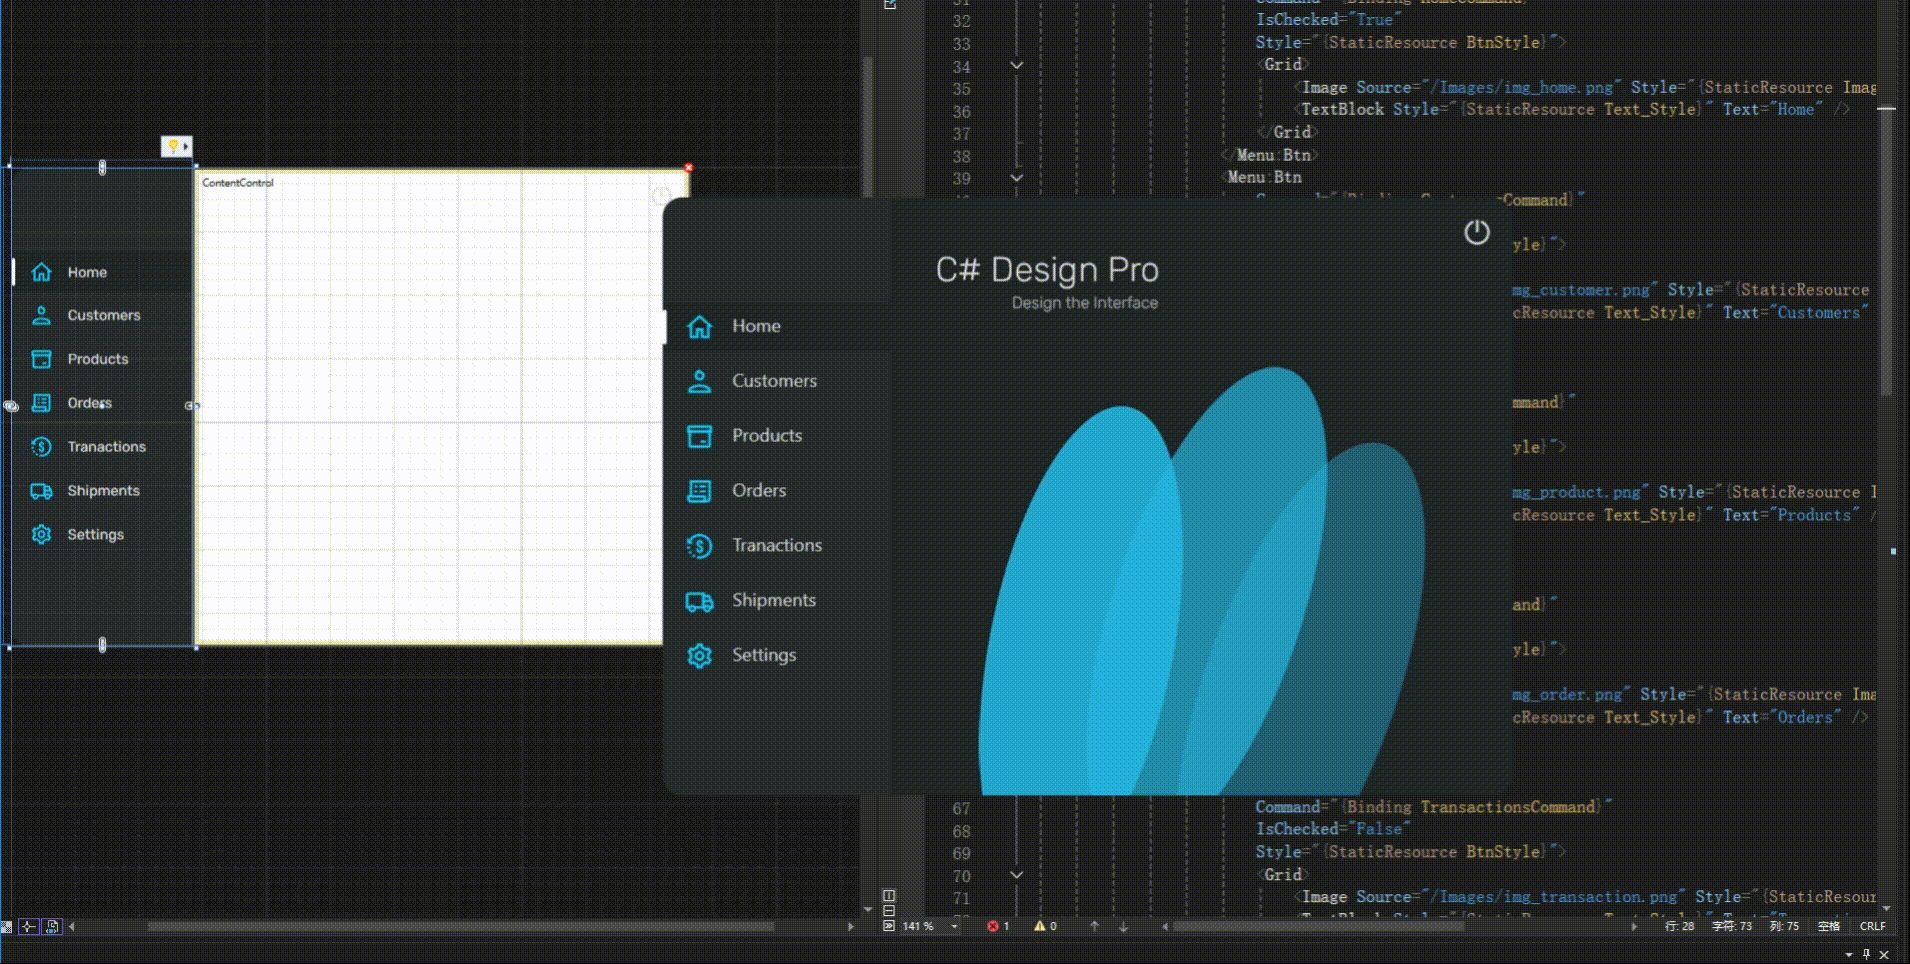
Task: Select horizontal split layout icon
Action: 889,910
